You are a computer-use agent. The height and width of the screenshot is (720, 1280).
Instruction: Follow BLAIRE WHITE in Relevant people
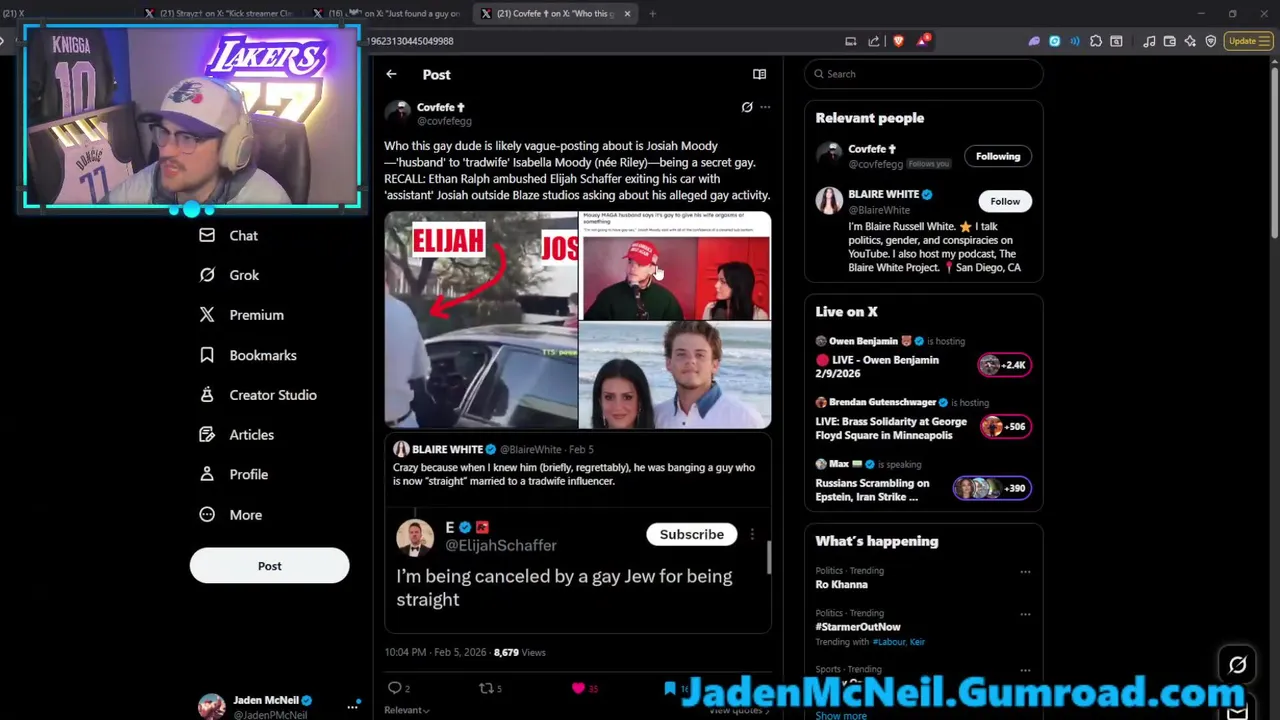[1005, 201]
